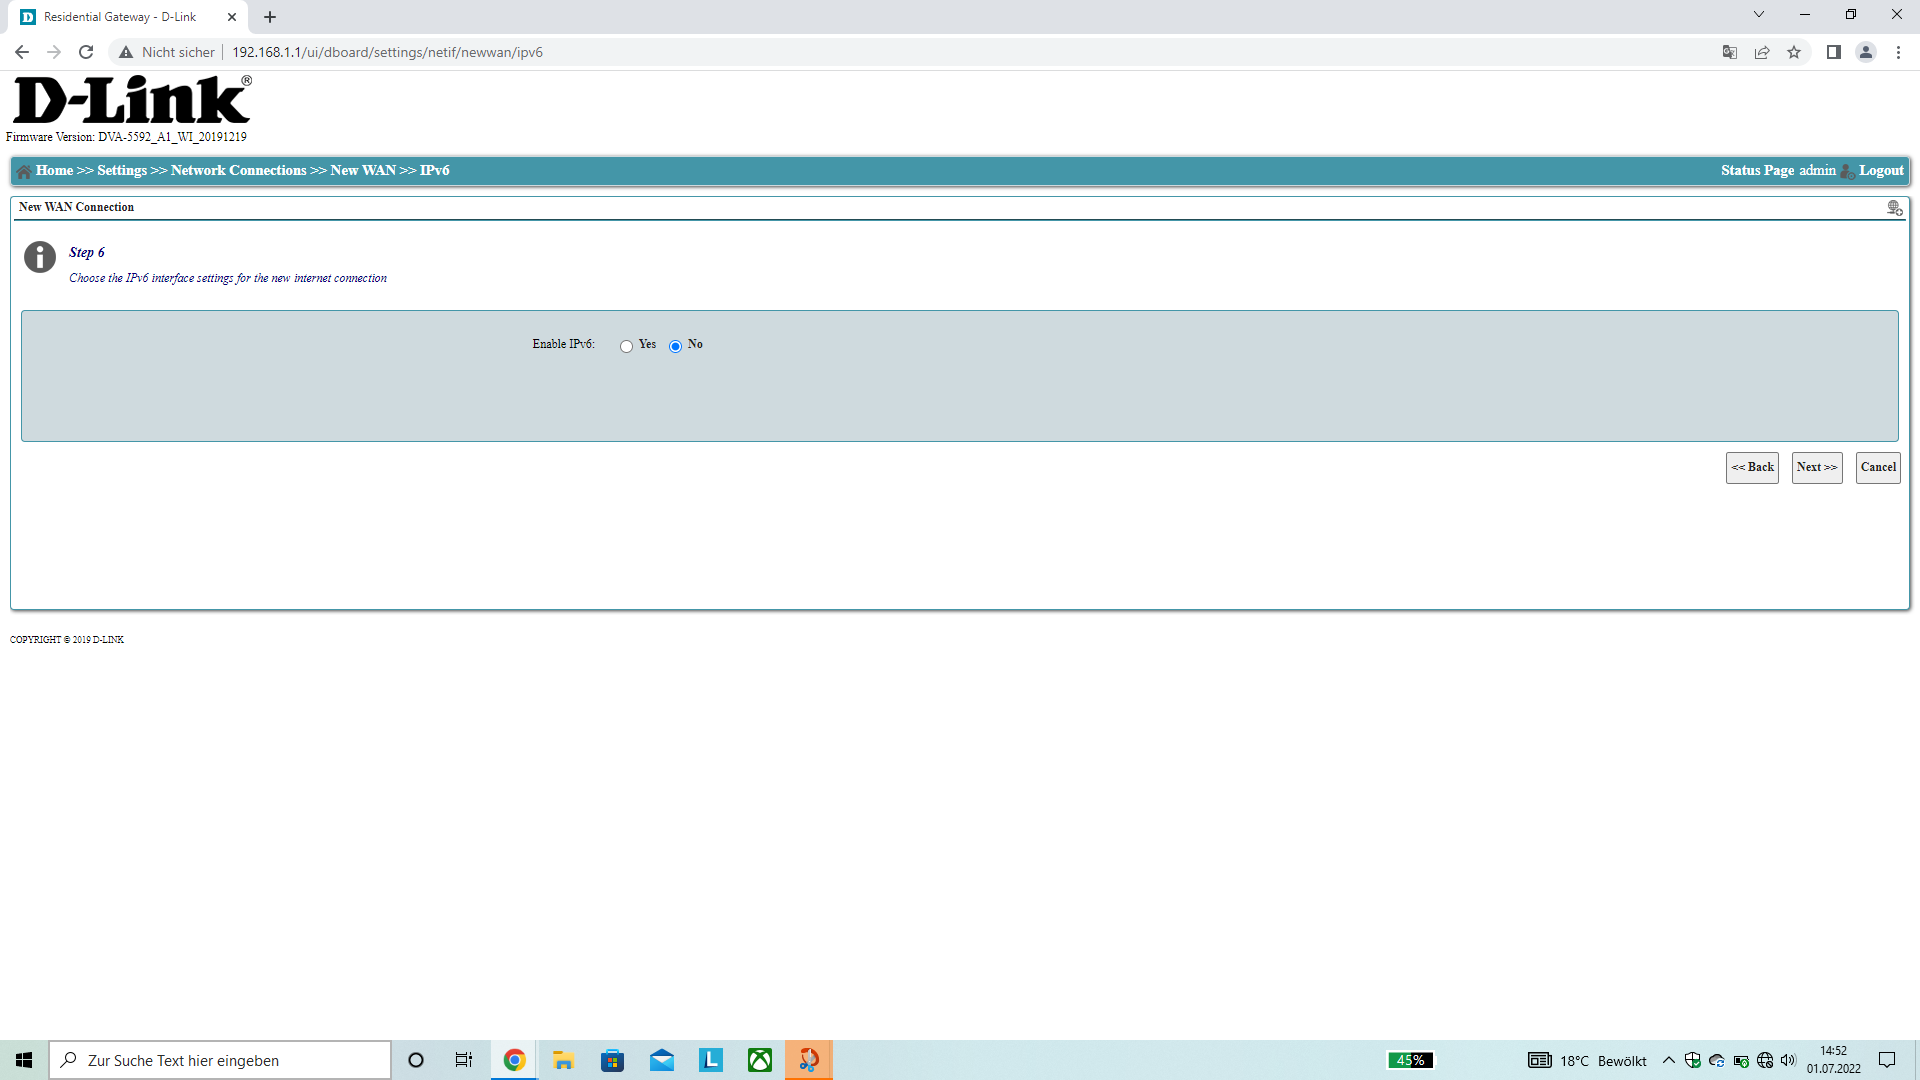The width and height of the screenshot is (1920, 1080).
Task: Reload the router page
Action: [x=86, y=52]
